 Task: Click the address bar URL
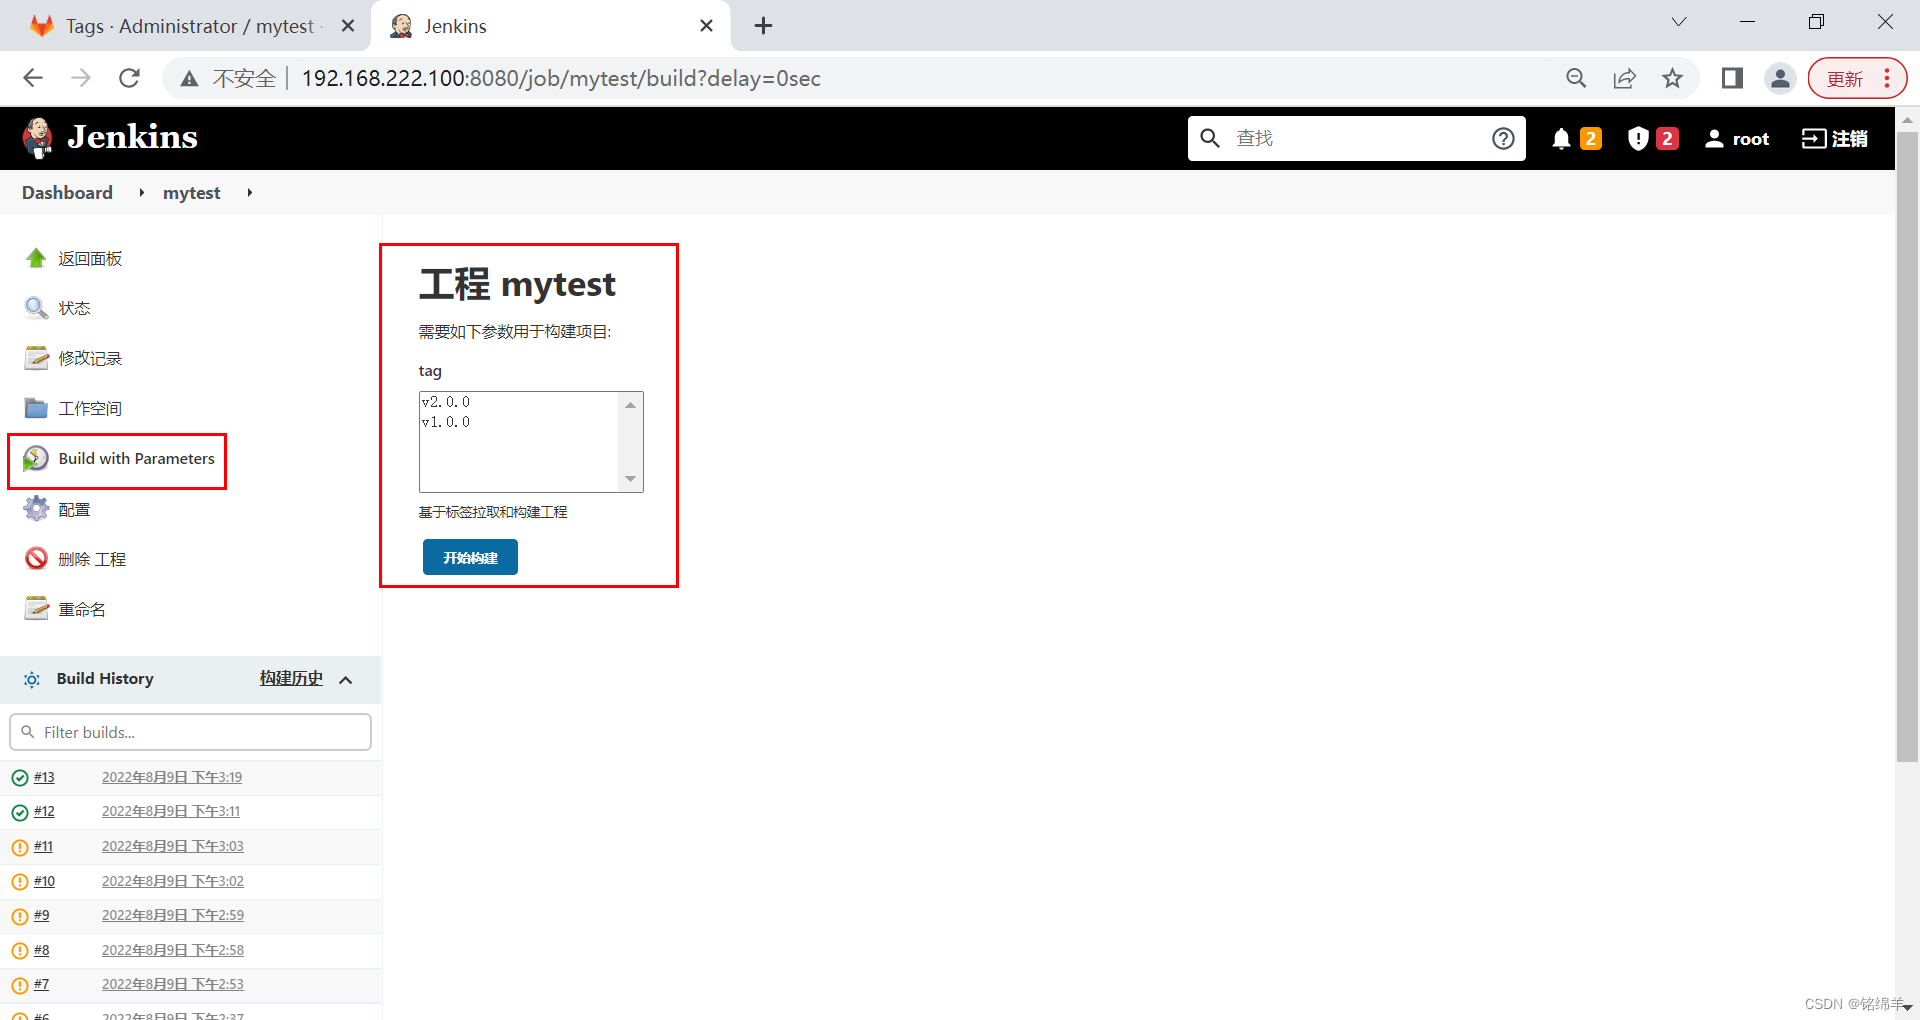point(561,79)
